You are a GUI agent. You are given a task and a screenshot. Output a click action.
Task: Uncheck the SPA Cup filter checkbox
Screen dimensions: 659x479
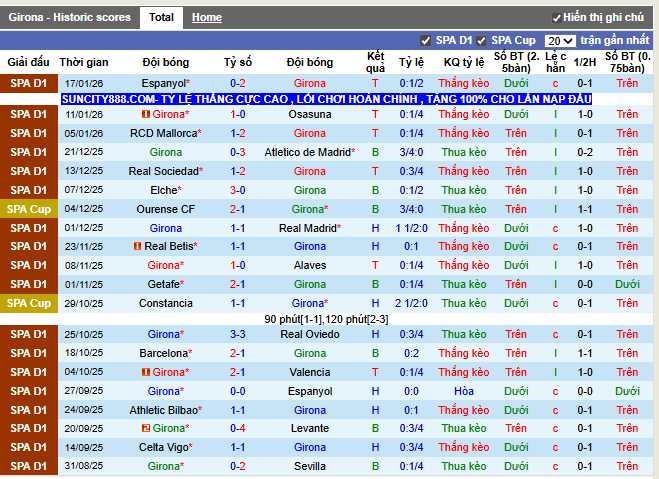click(x=481, y=41)
